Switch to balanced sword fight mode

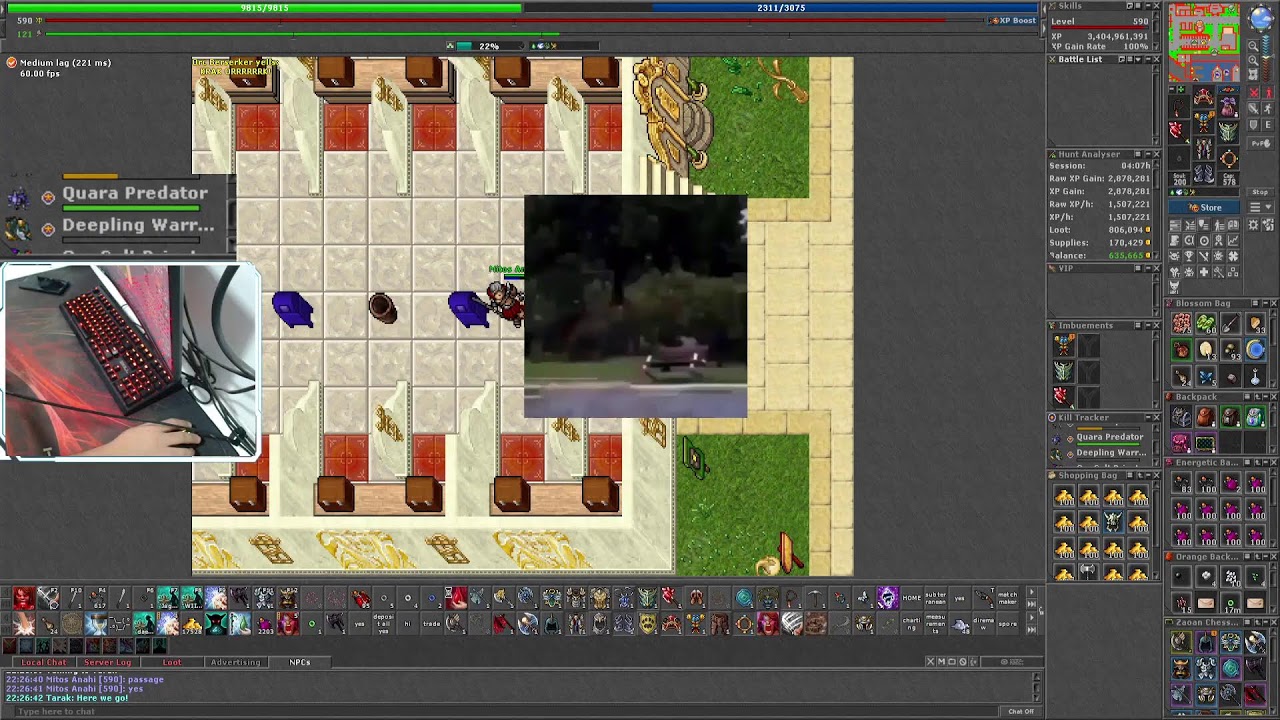(x=1253, y=109)
